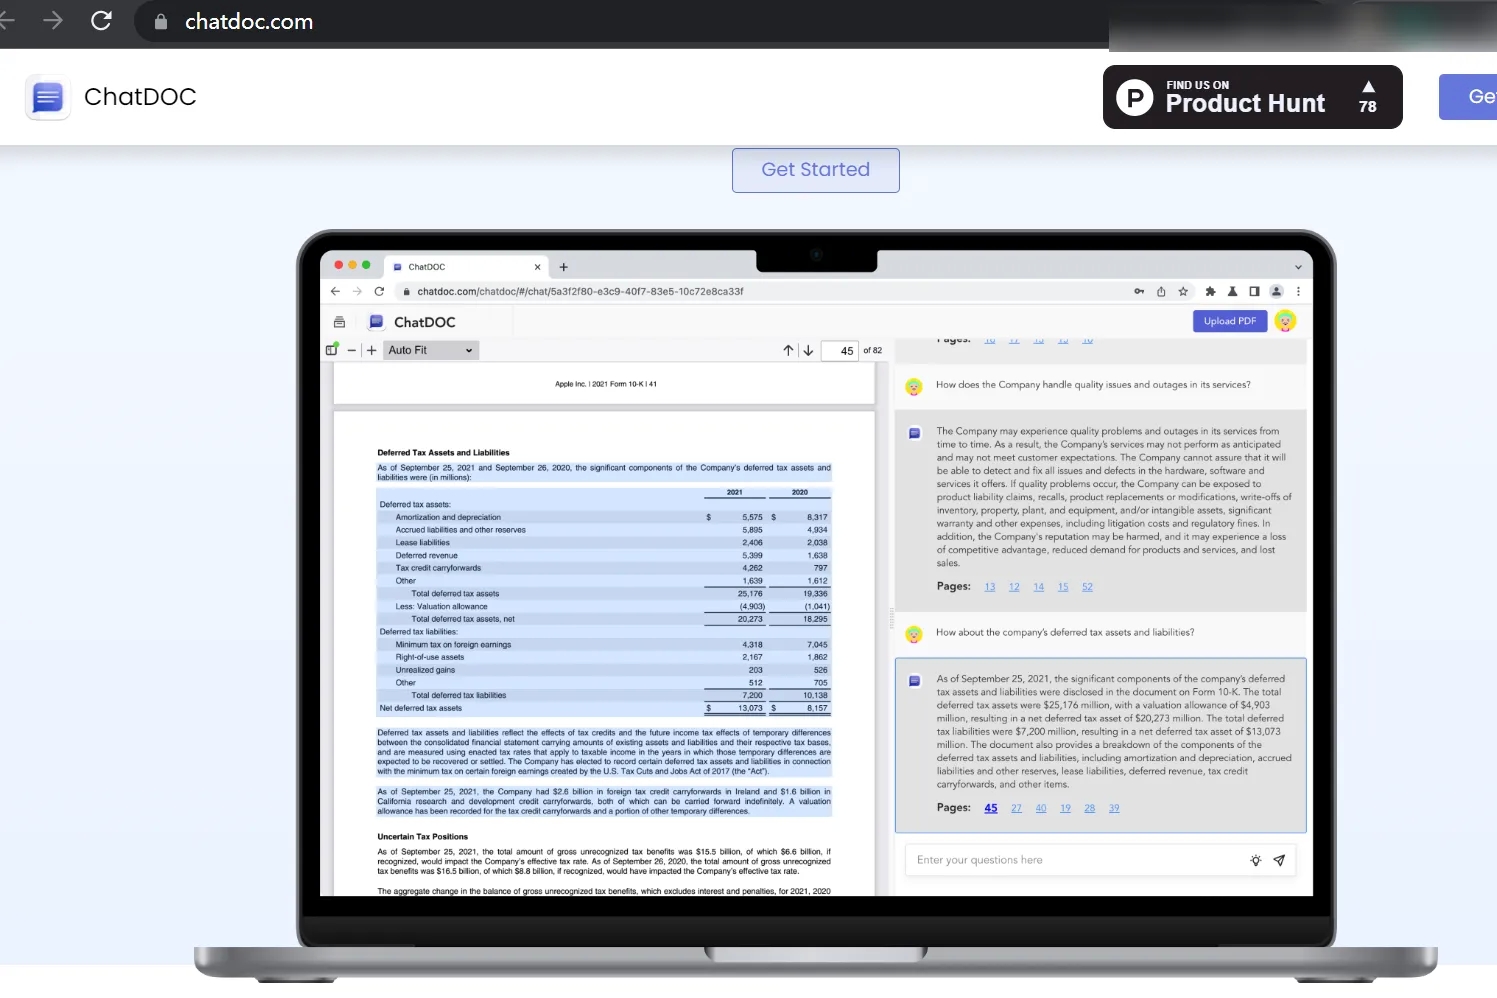Click the ChatDOC logo icon in site header
1497x998 pixels.
(47, 97)
